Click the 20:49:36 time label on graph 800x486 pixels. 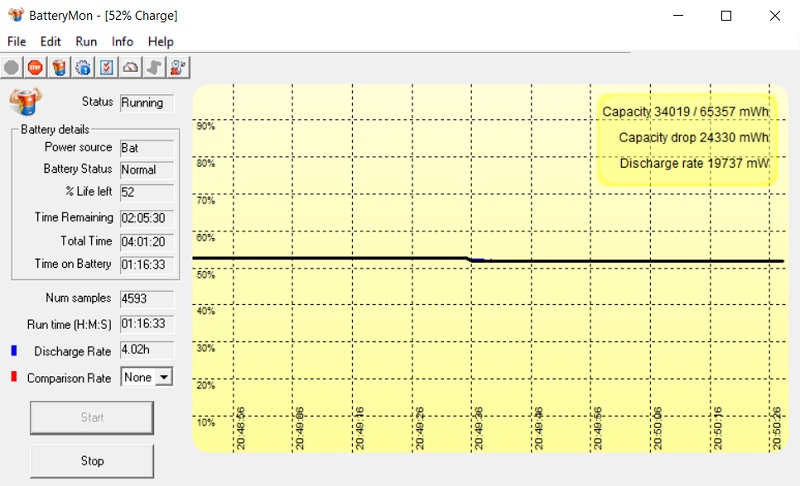click(x=478, y=428)
